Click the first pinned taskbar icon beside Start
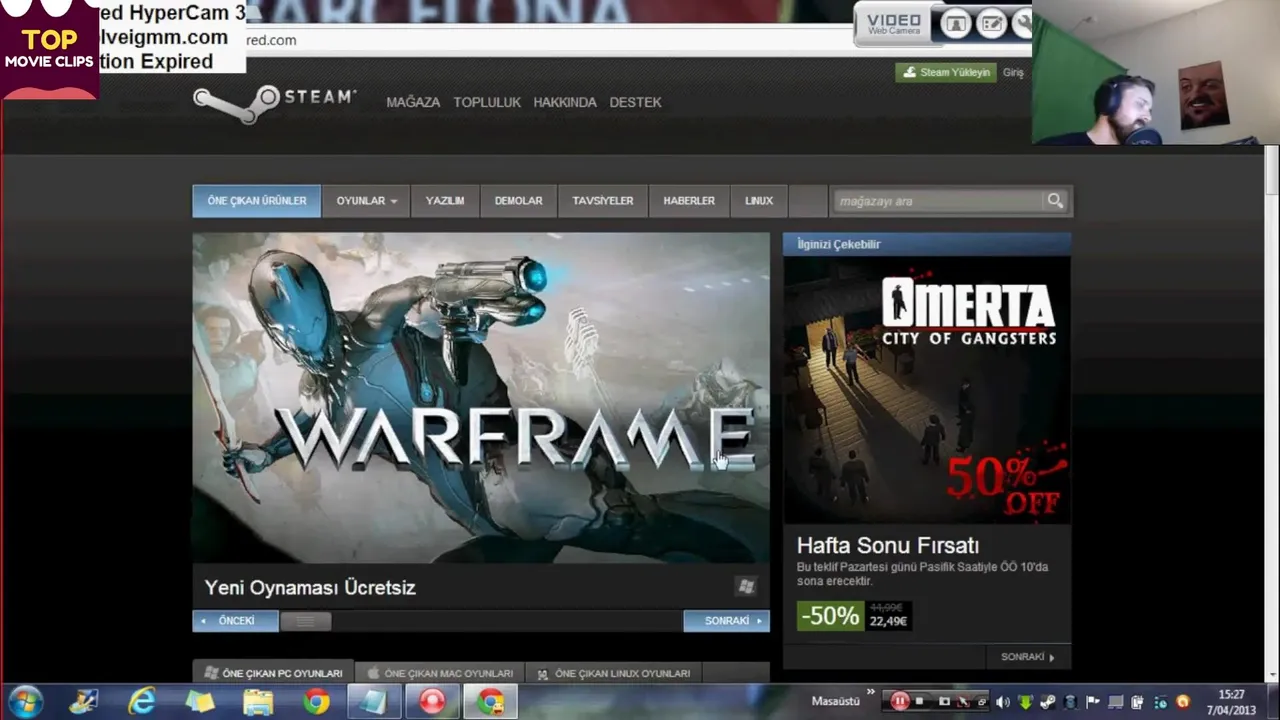 [x=83, y=702]
